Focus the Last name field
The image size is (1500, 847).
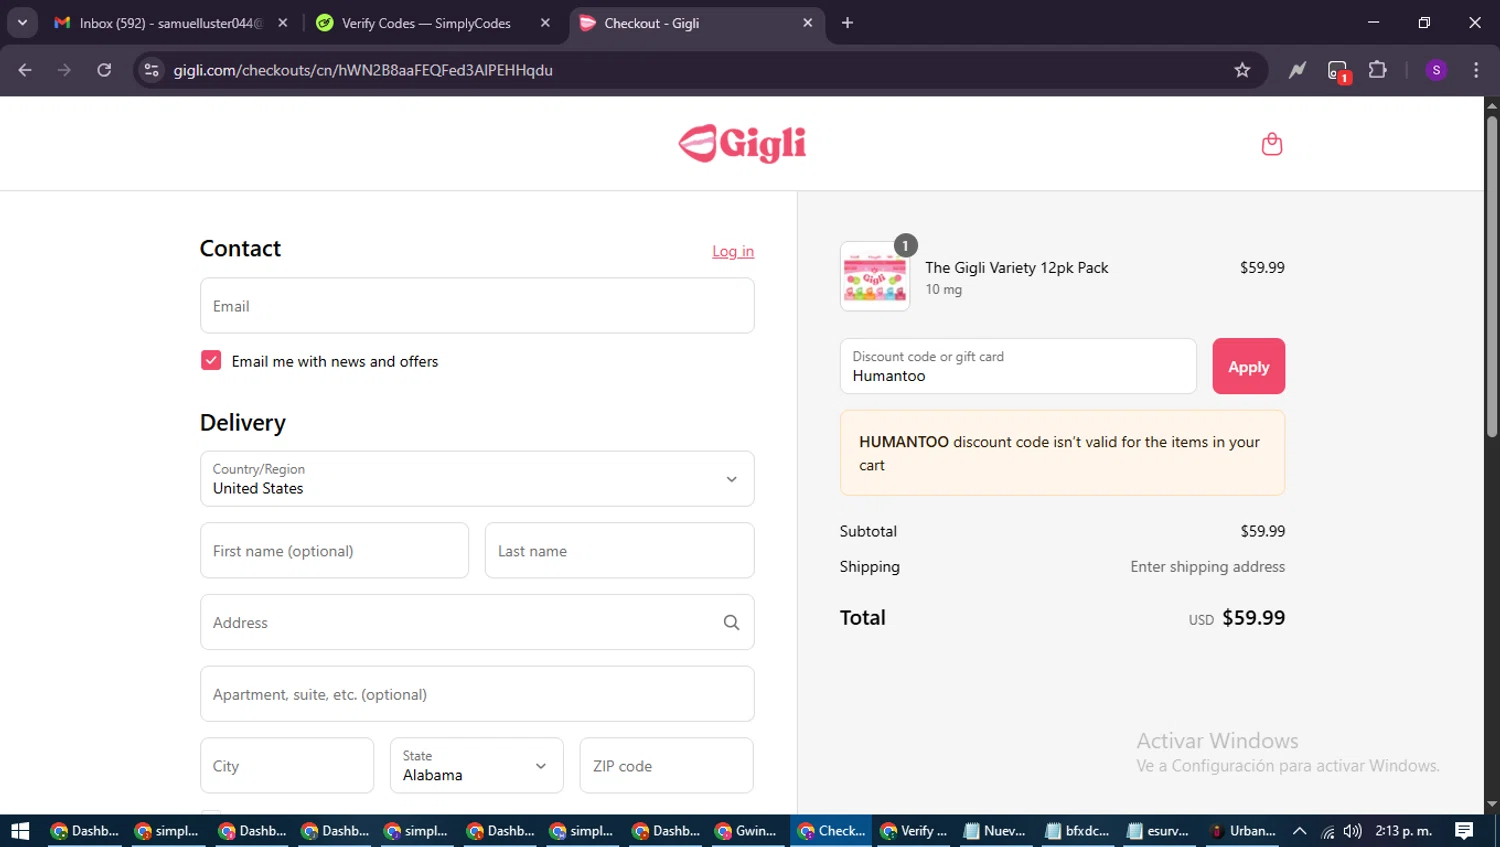pos(619,550)
